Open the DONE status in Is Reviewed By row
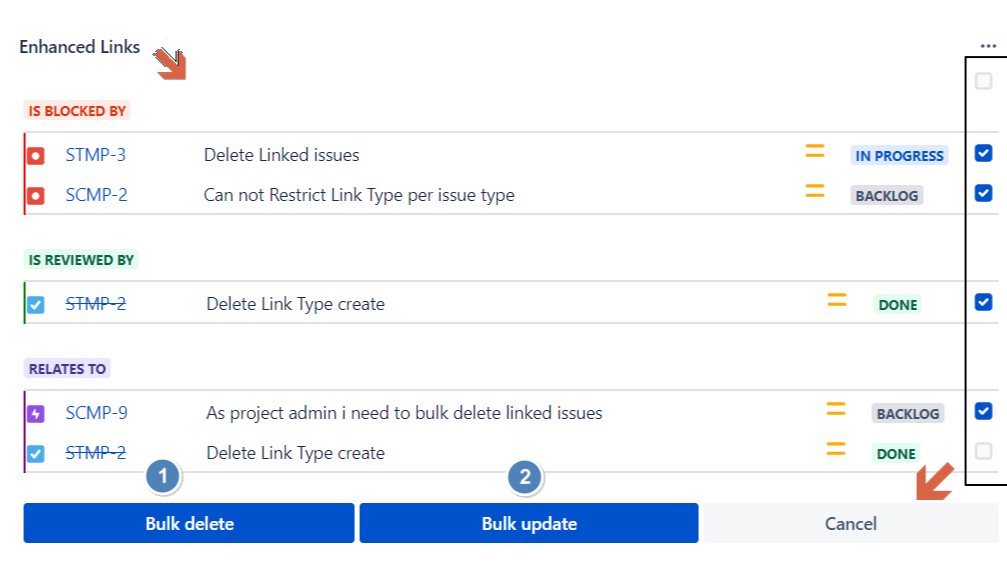Image resolution: width=1007 pixels, height=573 pixels. 897,305
